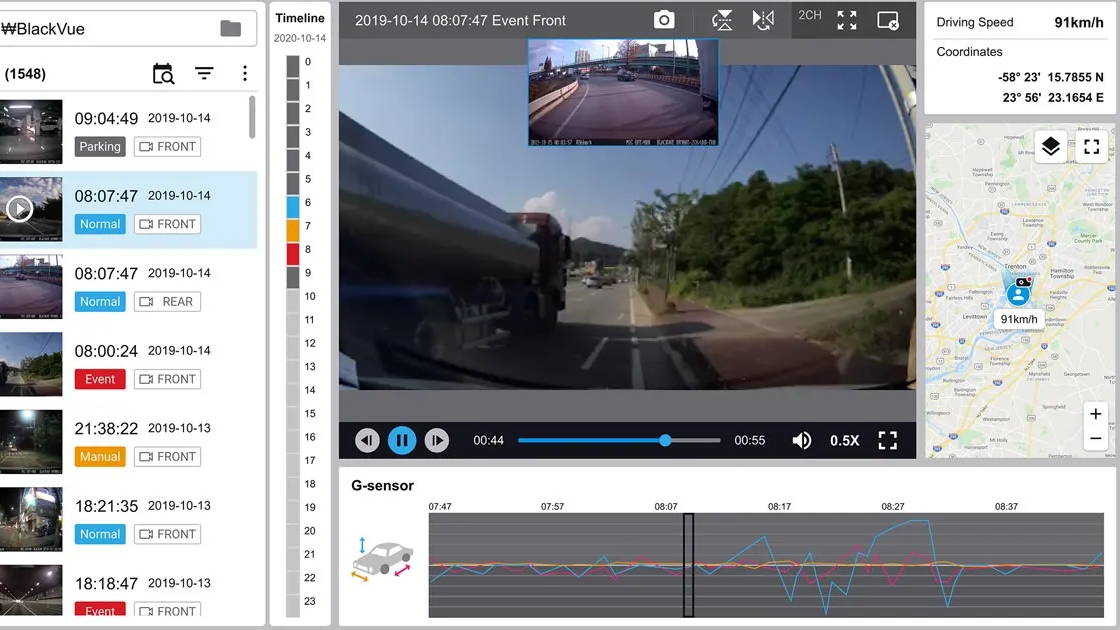Pause the video playback
Screen dimensions: 1120x630
point(402,440)
